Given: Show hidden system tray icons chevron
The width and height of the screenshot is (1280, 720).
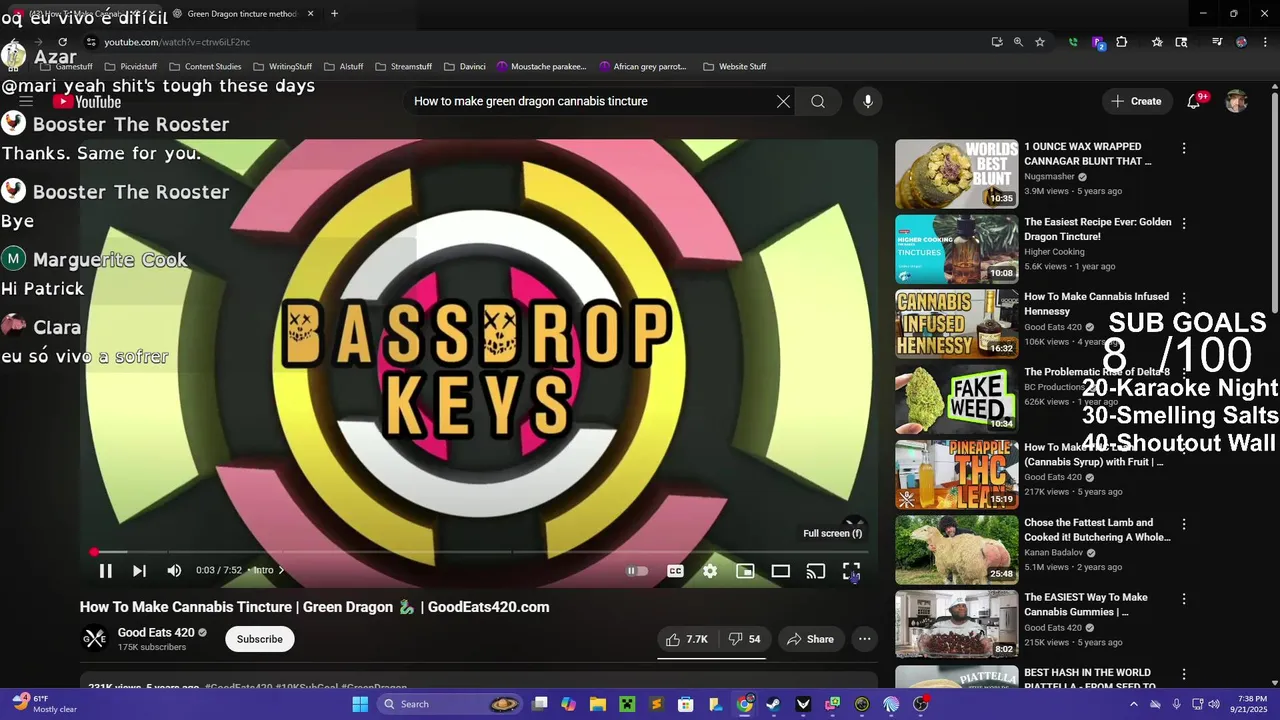Looking at the screenshot, I should click(x=1133, y=704).
